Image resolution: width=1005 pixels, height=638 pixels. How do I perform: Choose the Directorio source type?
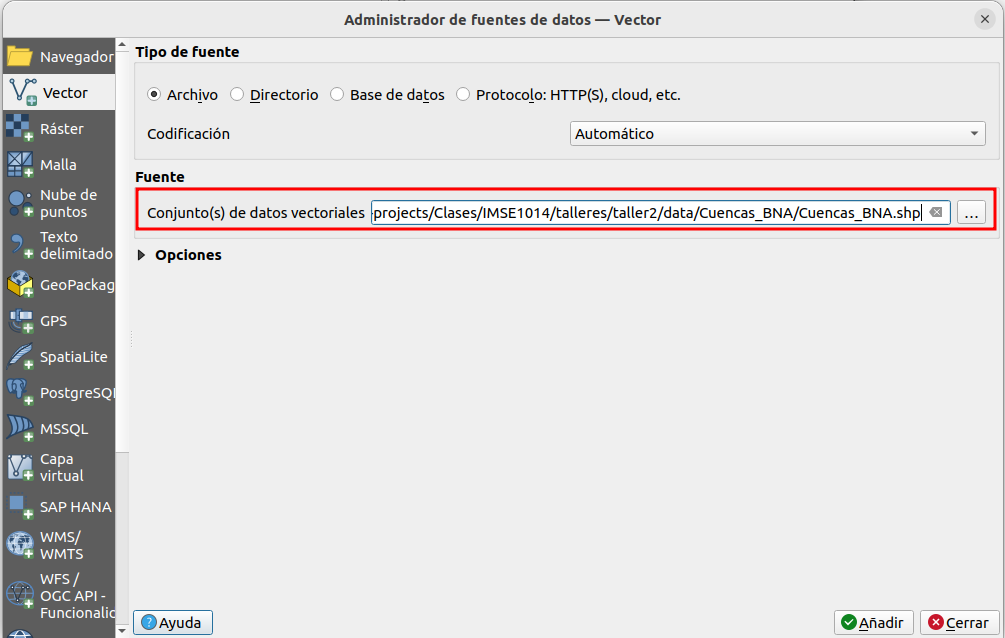pos(237,95)
